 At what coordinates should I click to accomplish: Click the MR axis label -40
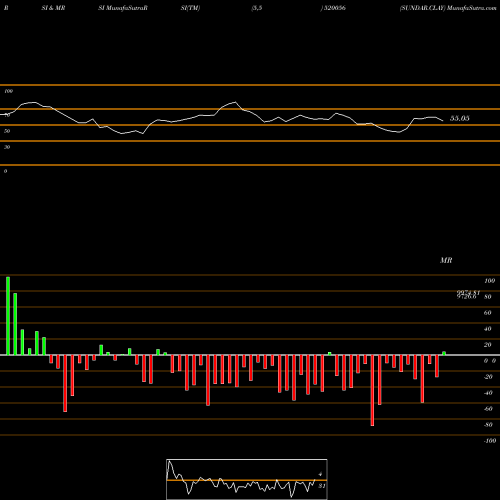tap(488, 393)
